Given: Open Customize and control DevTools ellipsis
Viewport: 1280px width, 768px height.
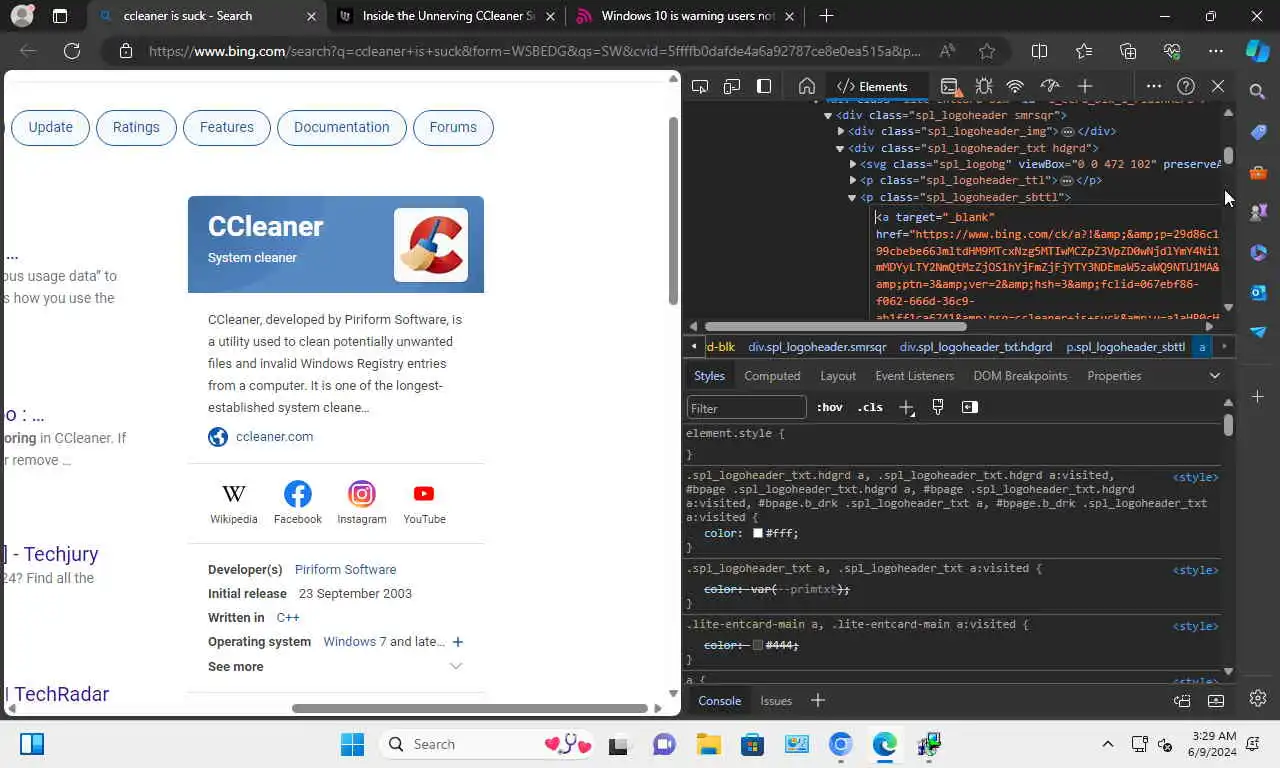Looking at the screenshot, I should (x=1154, y=86).
